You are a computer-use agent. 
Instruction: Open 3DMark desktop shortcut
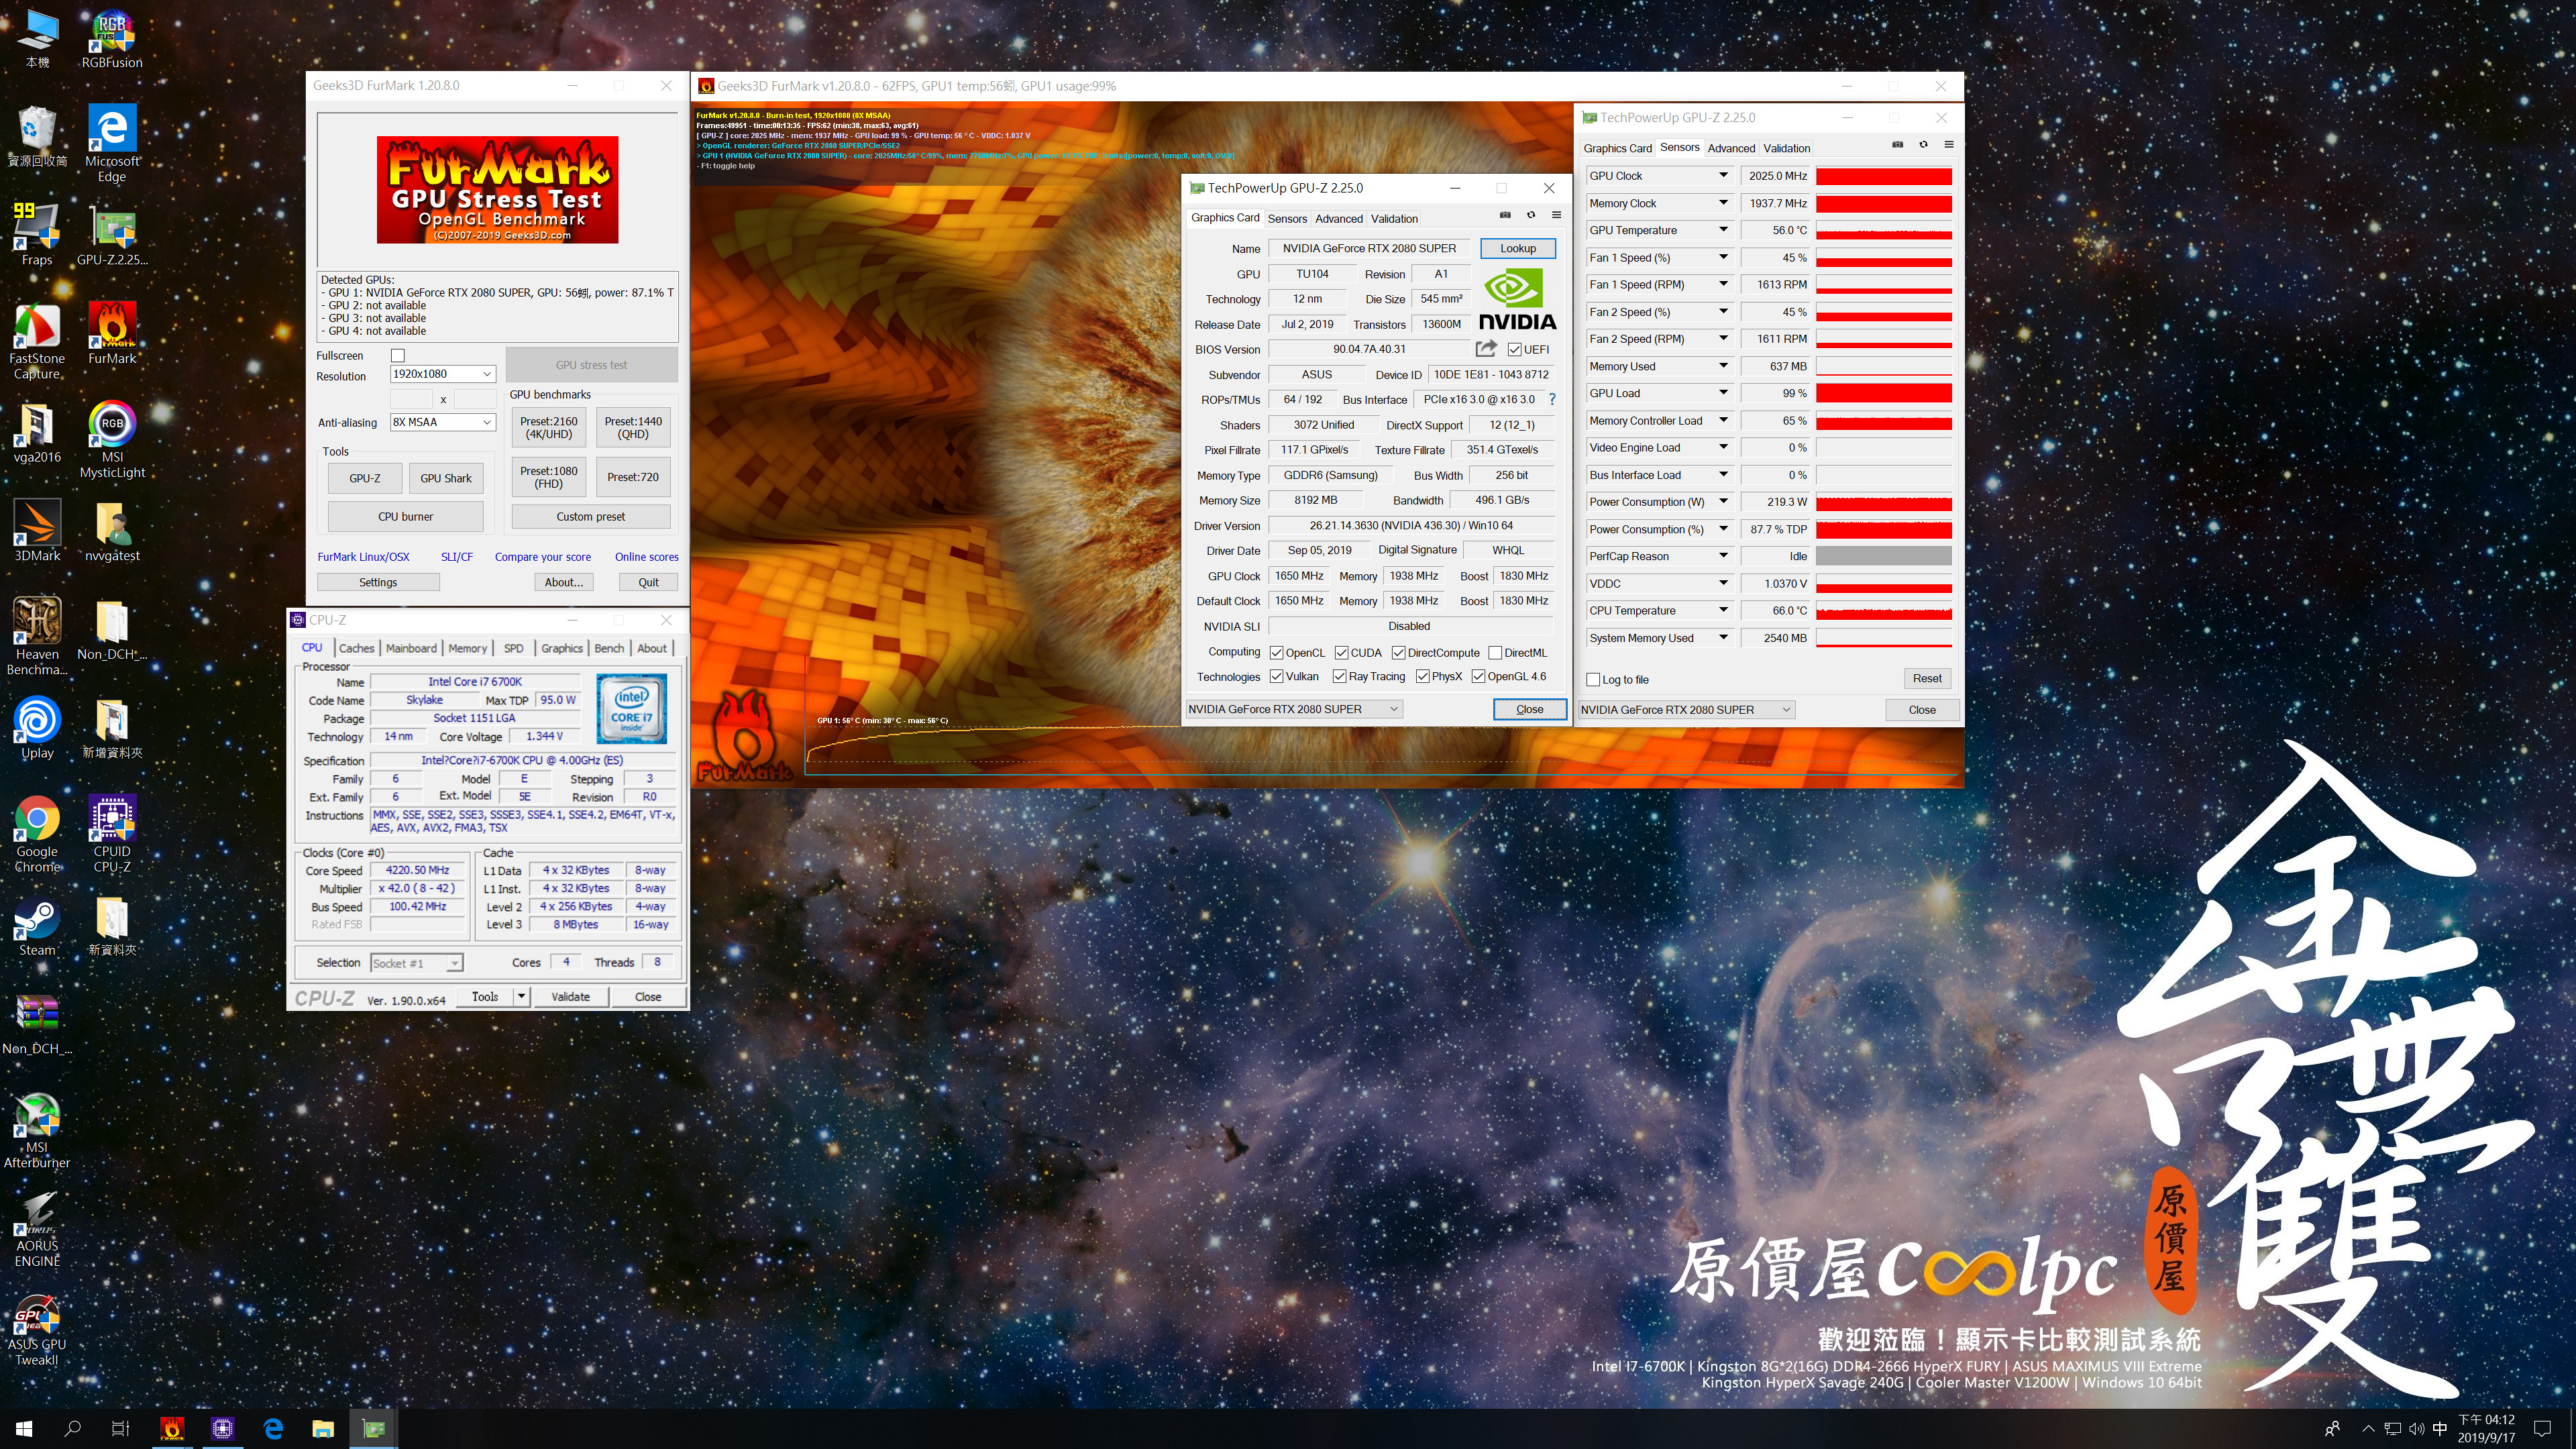point(37,531)
